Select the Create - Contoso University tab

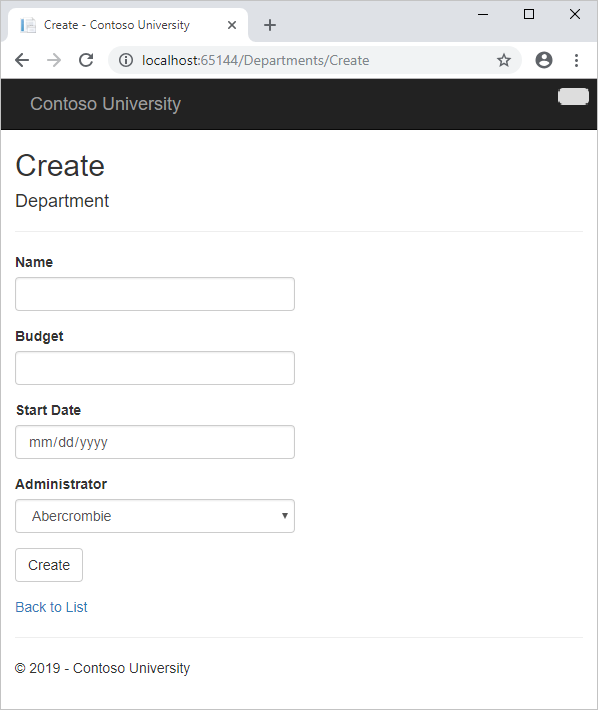[127, 25]
